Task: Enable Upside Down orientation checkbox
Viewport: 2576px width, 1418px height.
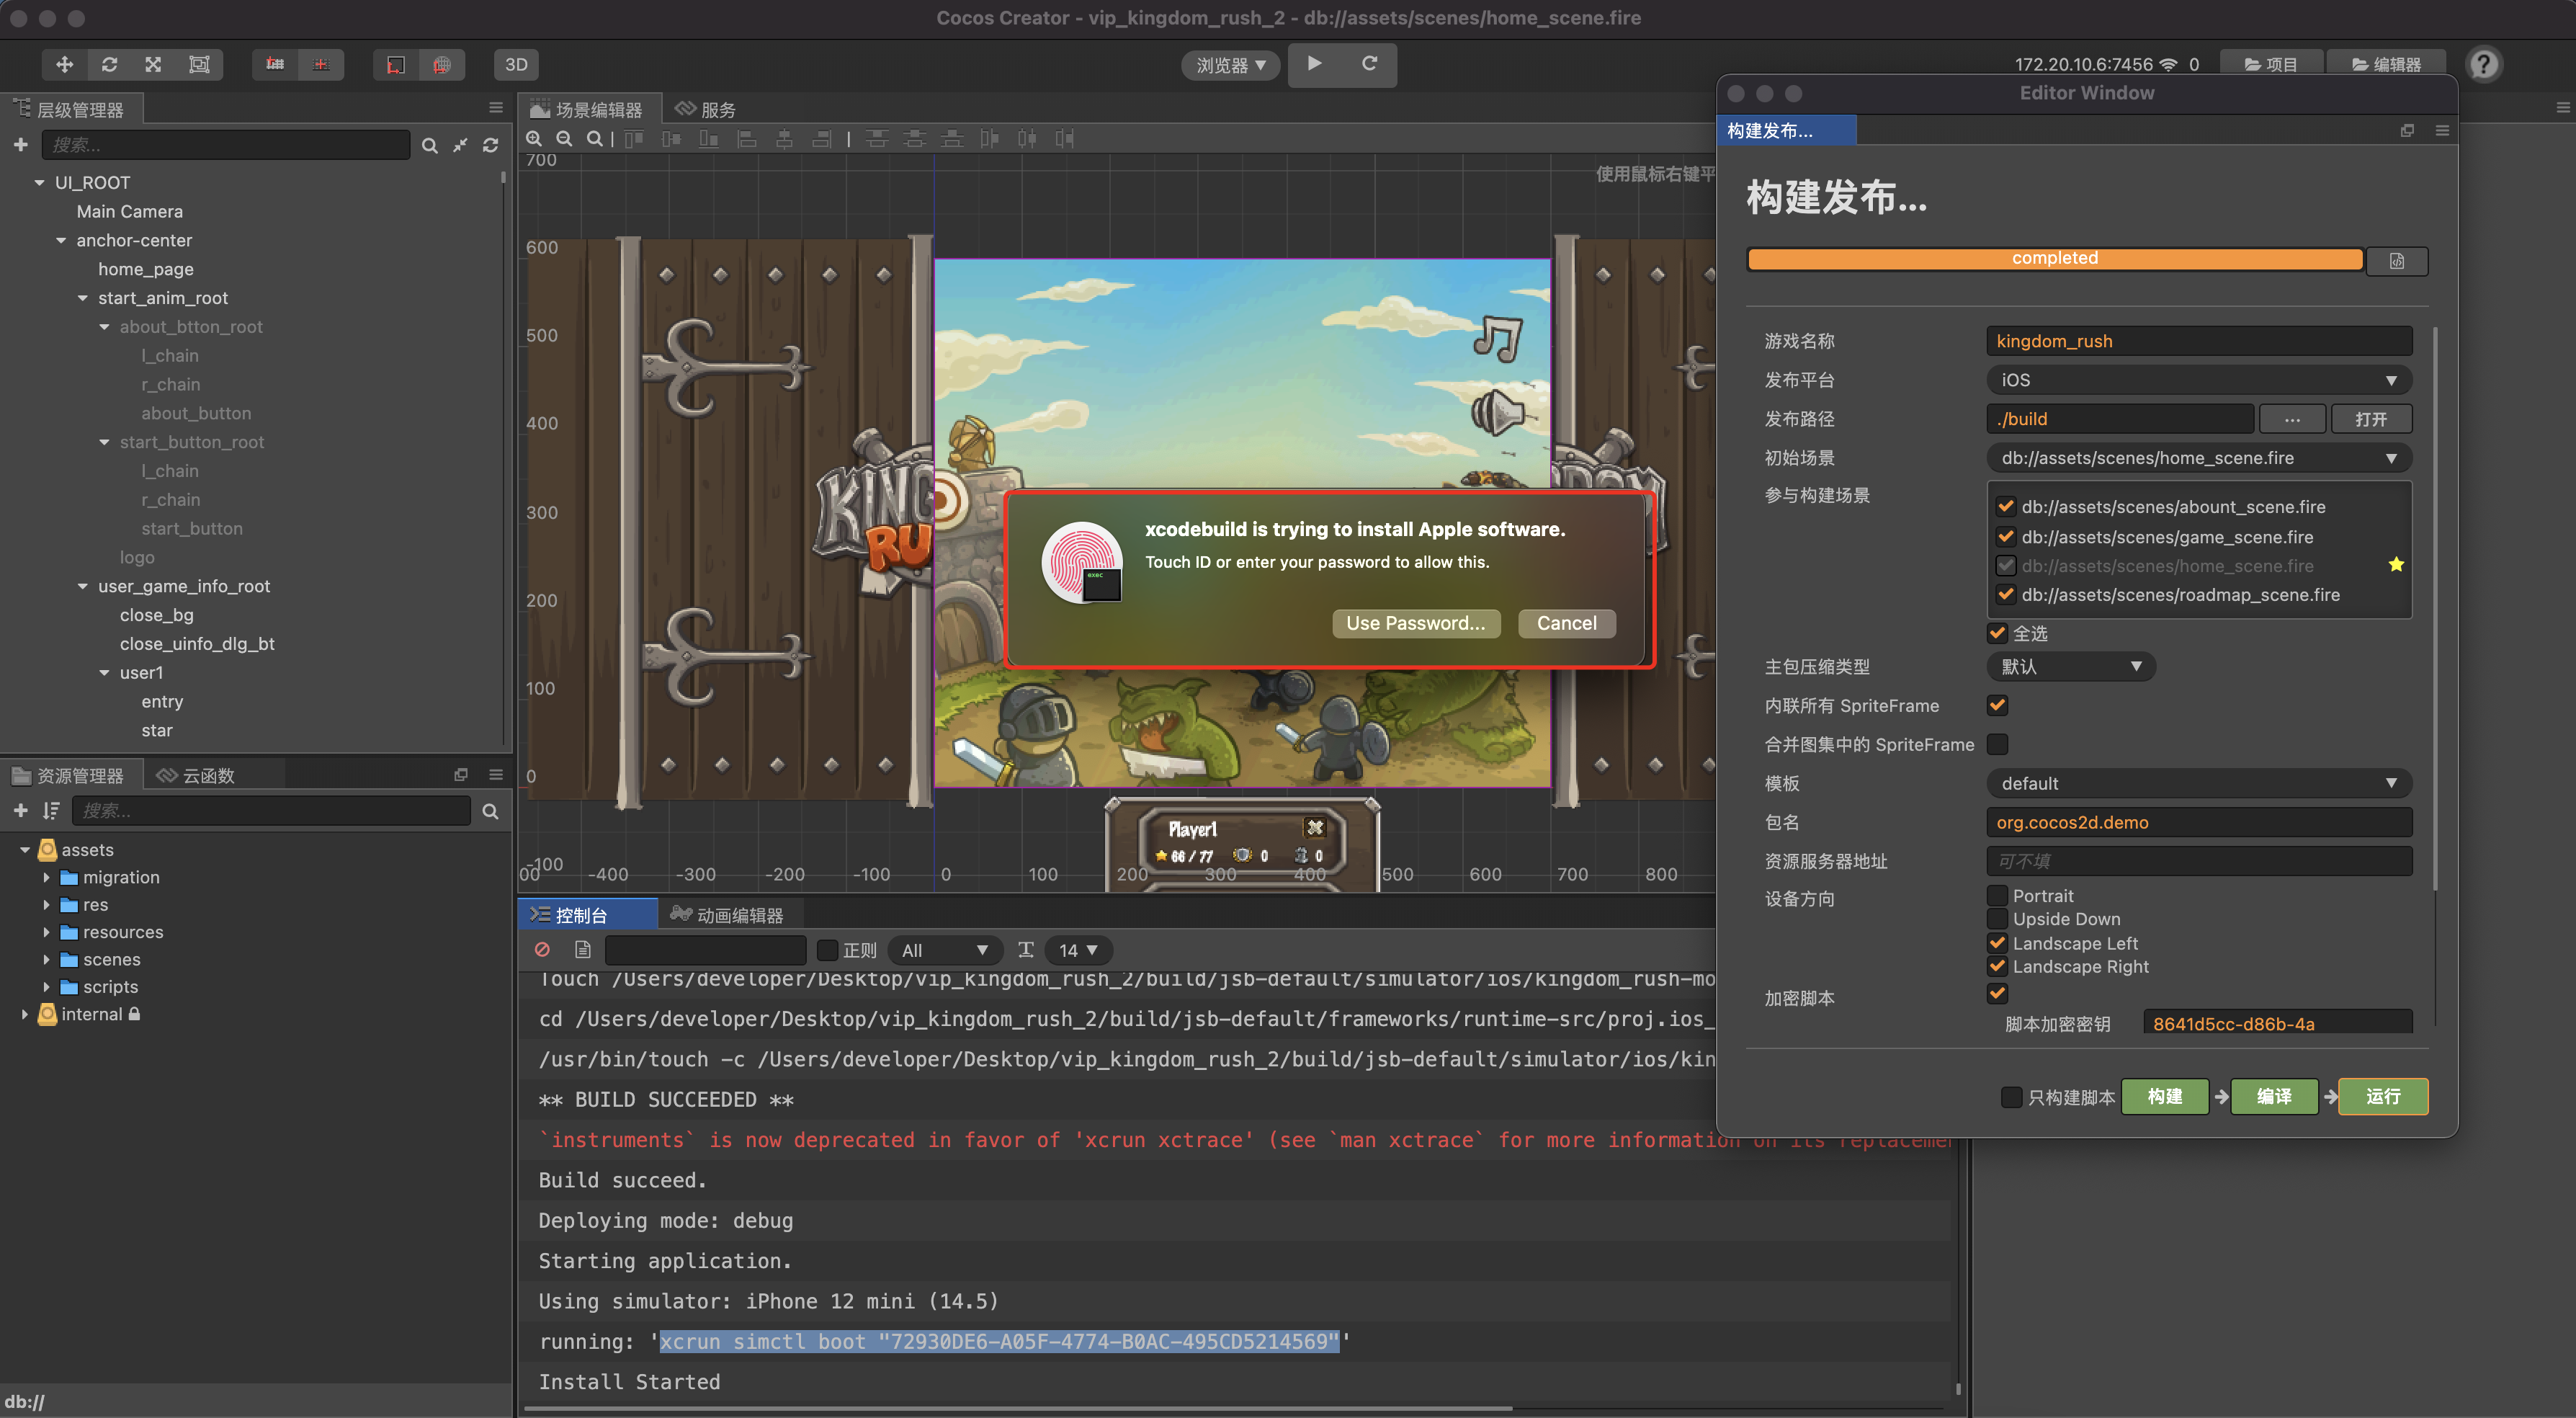Action: (1997, 919)
